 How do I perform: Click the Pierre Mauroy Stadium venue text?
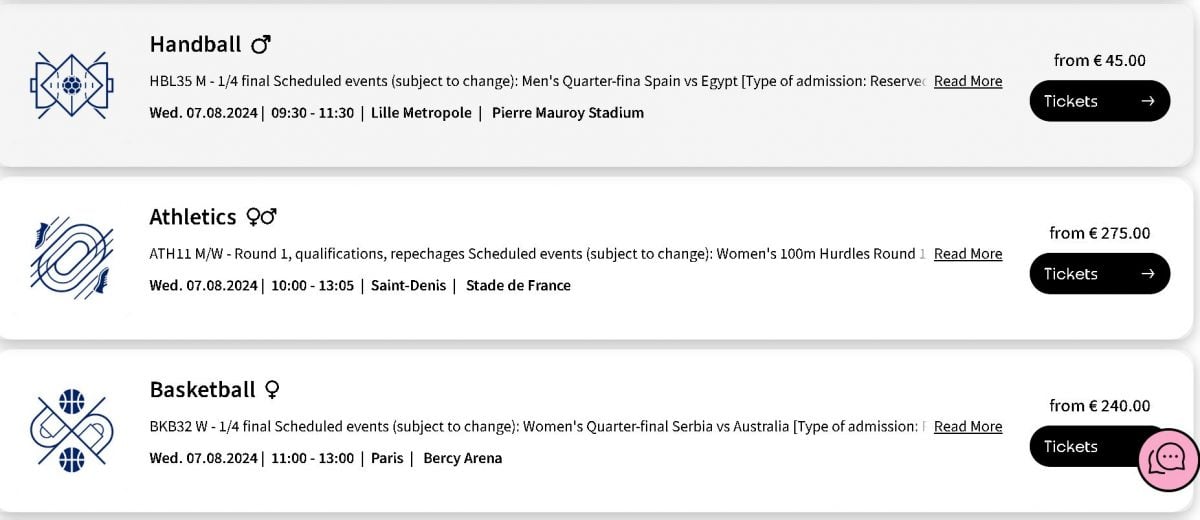(567, 113)
